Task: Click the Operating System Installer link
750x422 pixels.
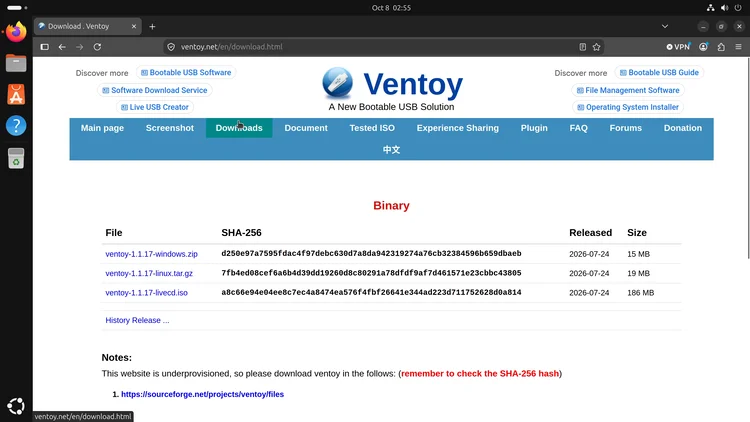Action: click(628, 107)
